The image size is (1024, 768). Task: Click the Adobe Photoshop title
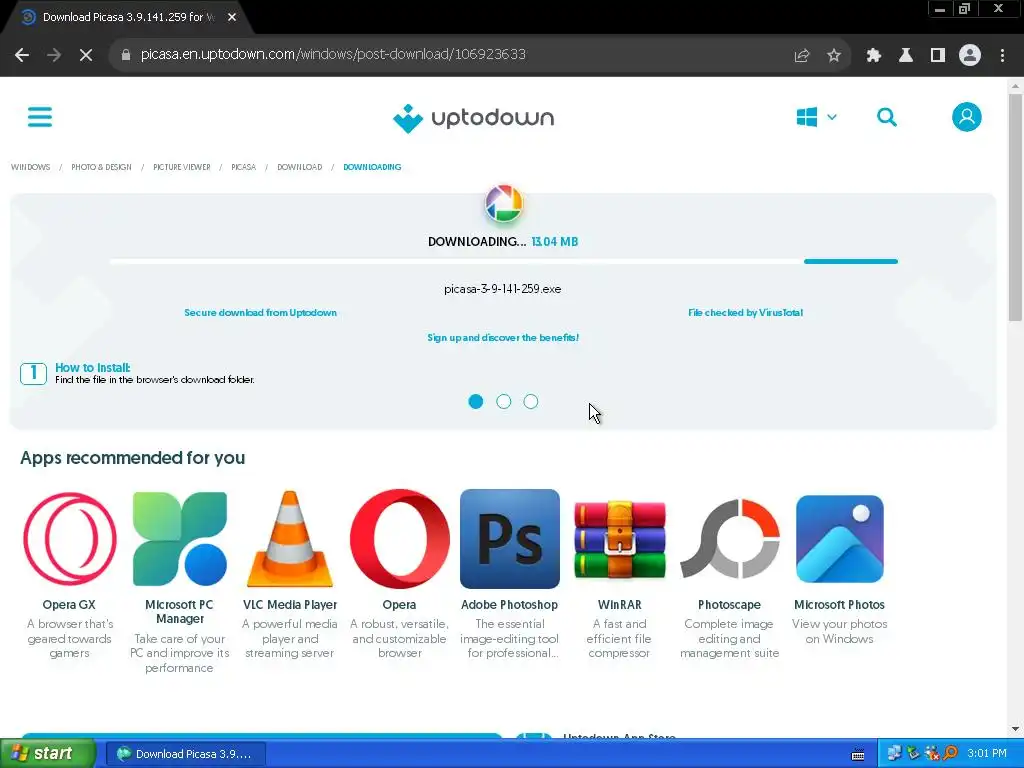click(x=509, y=605)
